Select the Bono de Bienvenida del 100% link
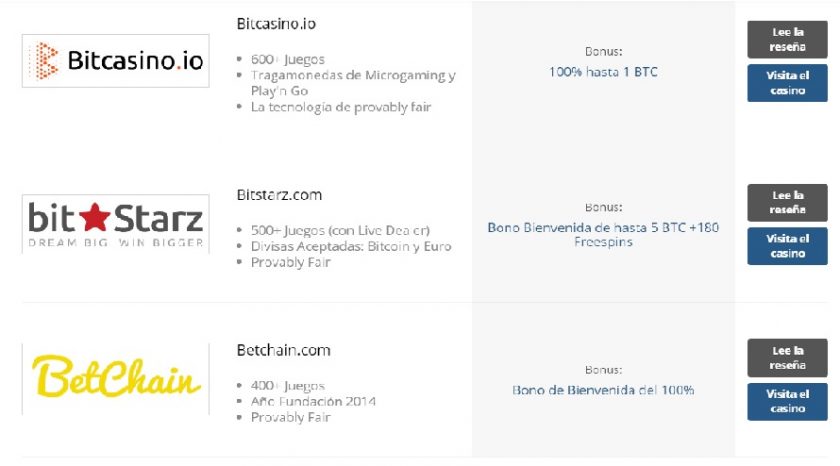Screen dimensions: 840x466 [603, 390]
